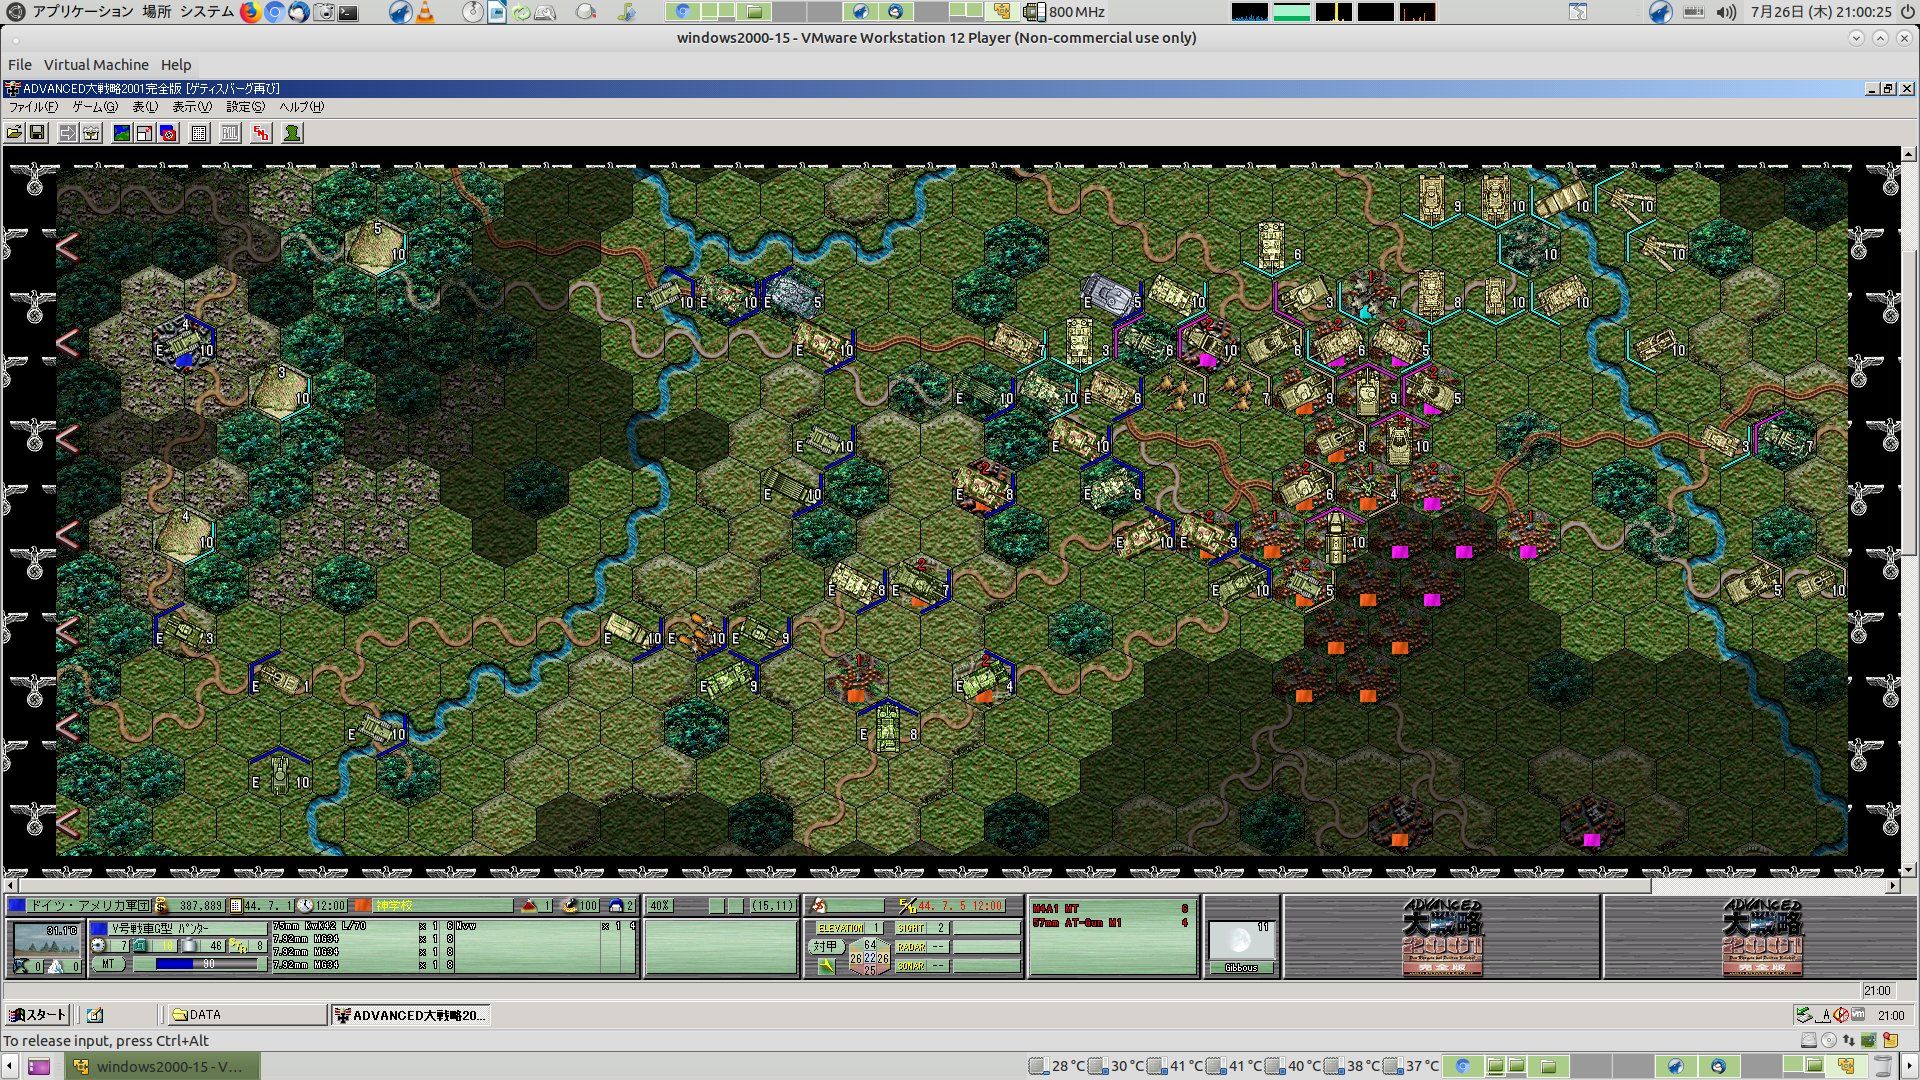Click windows2000-15 task in bottom panel
The height and width of the screenshot is (1080, 1920).
pos(162,1066)
